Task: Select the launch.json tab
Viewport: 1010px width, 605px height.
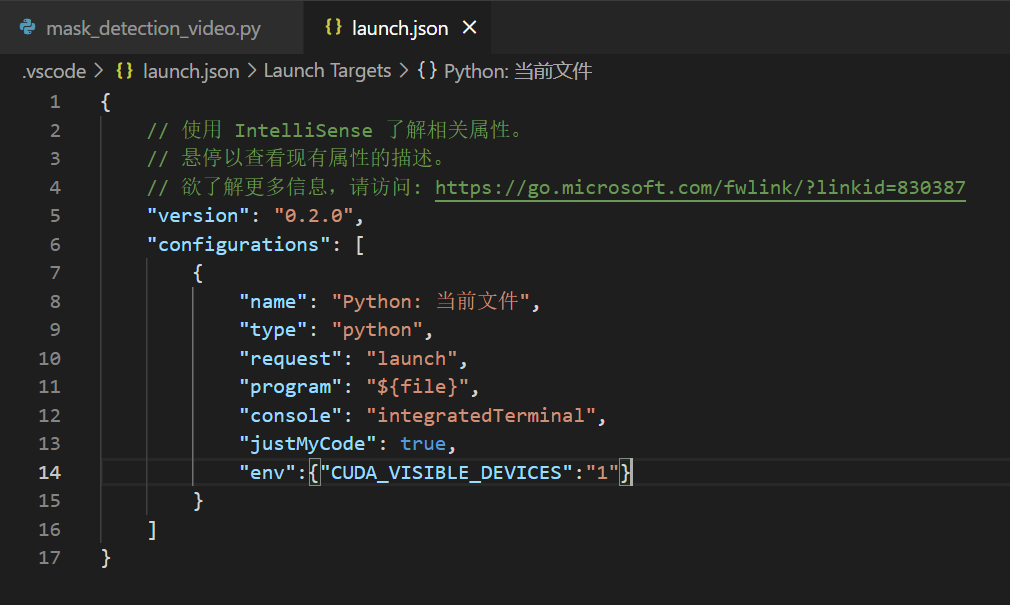Action: tap(398, 27)
